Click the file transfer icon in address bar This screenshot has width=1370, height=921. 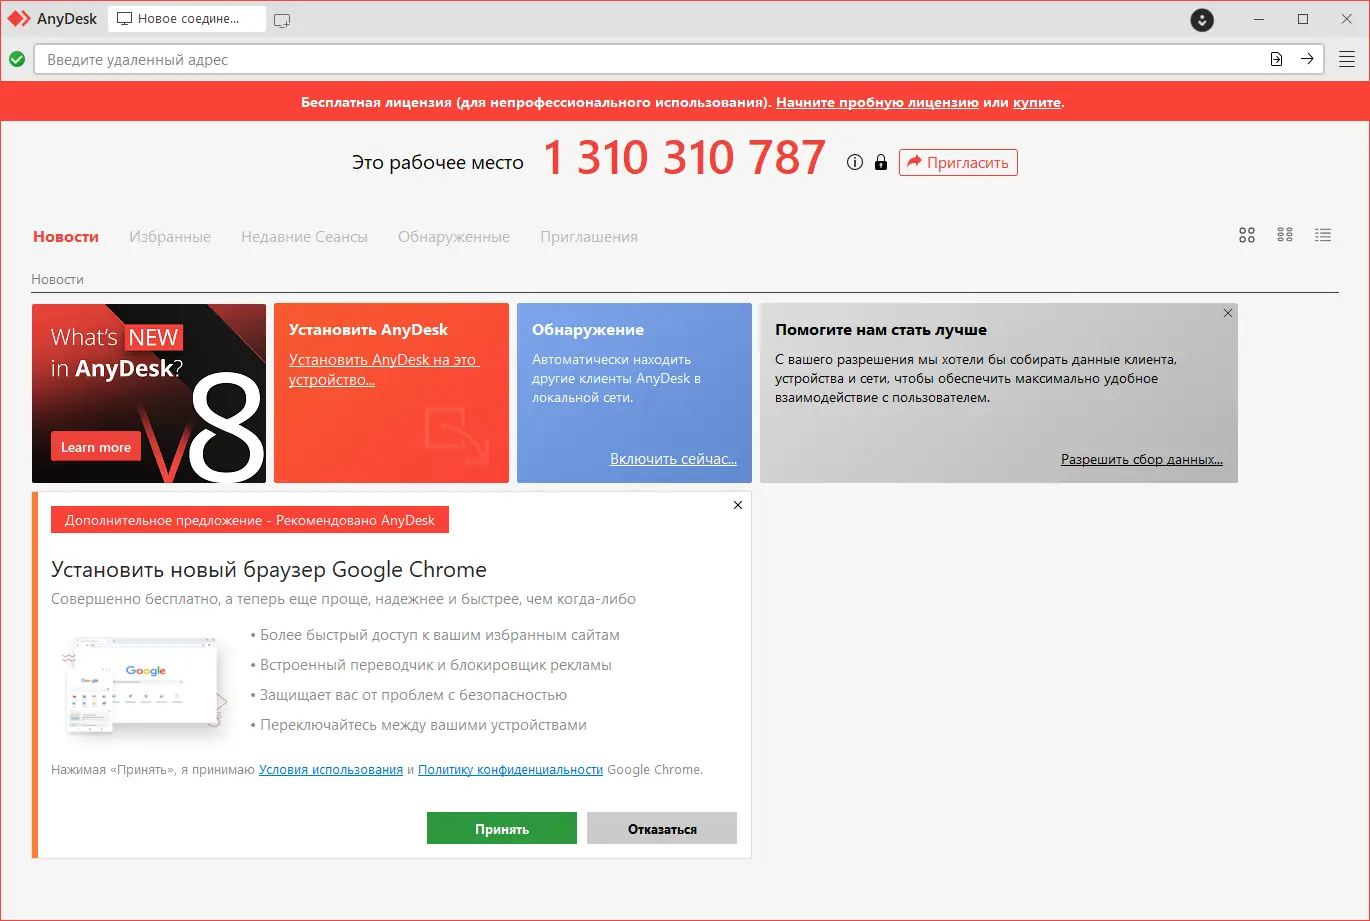[x=1276, y=59]
